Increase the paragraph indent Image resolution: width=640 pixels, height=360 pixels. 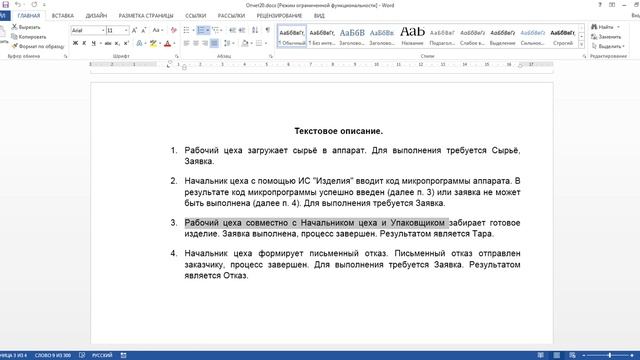(x=242, y=30)
